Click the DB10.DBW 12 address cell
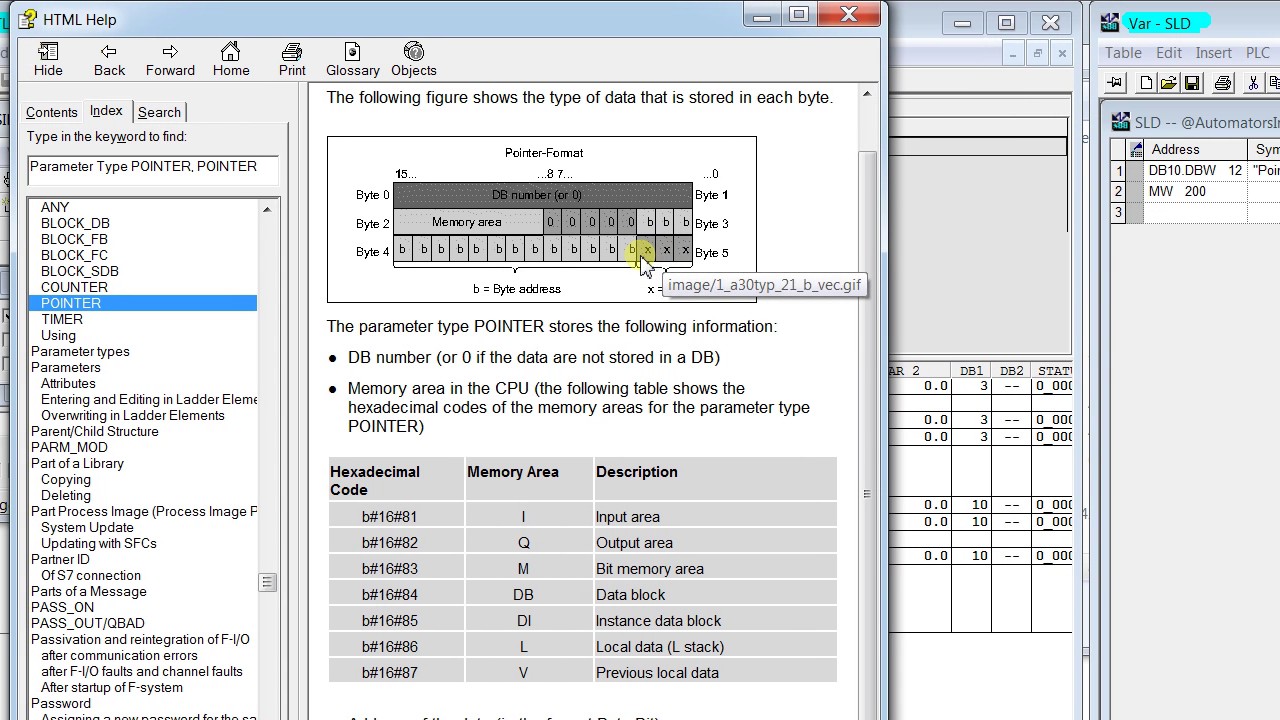 pyautogui.click(x=1196, y=171)
